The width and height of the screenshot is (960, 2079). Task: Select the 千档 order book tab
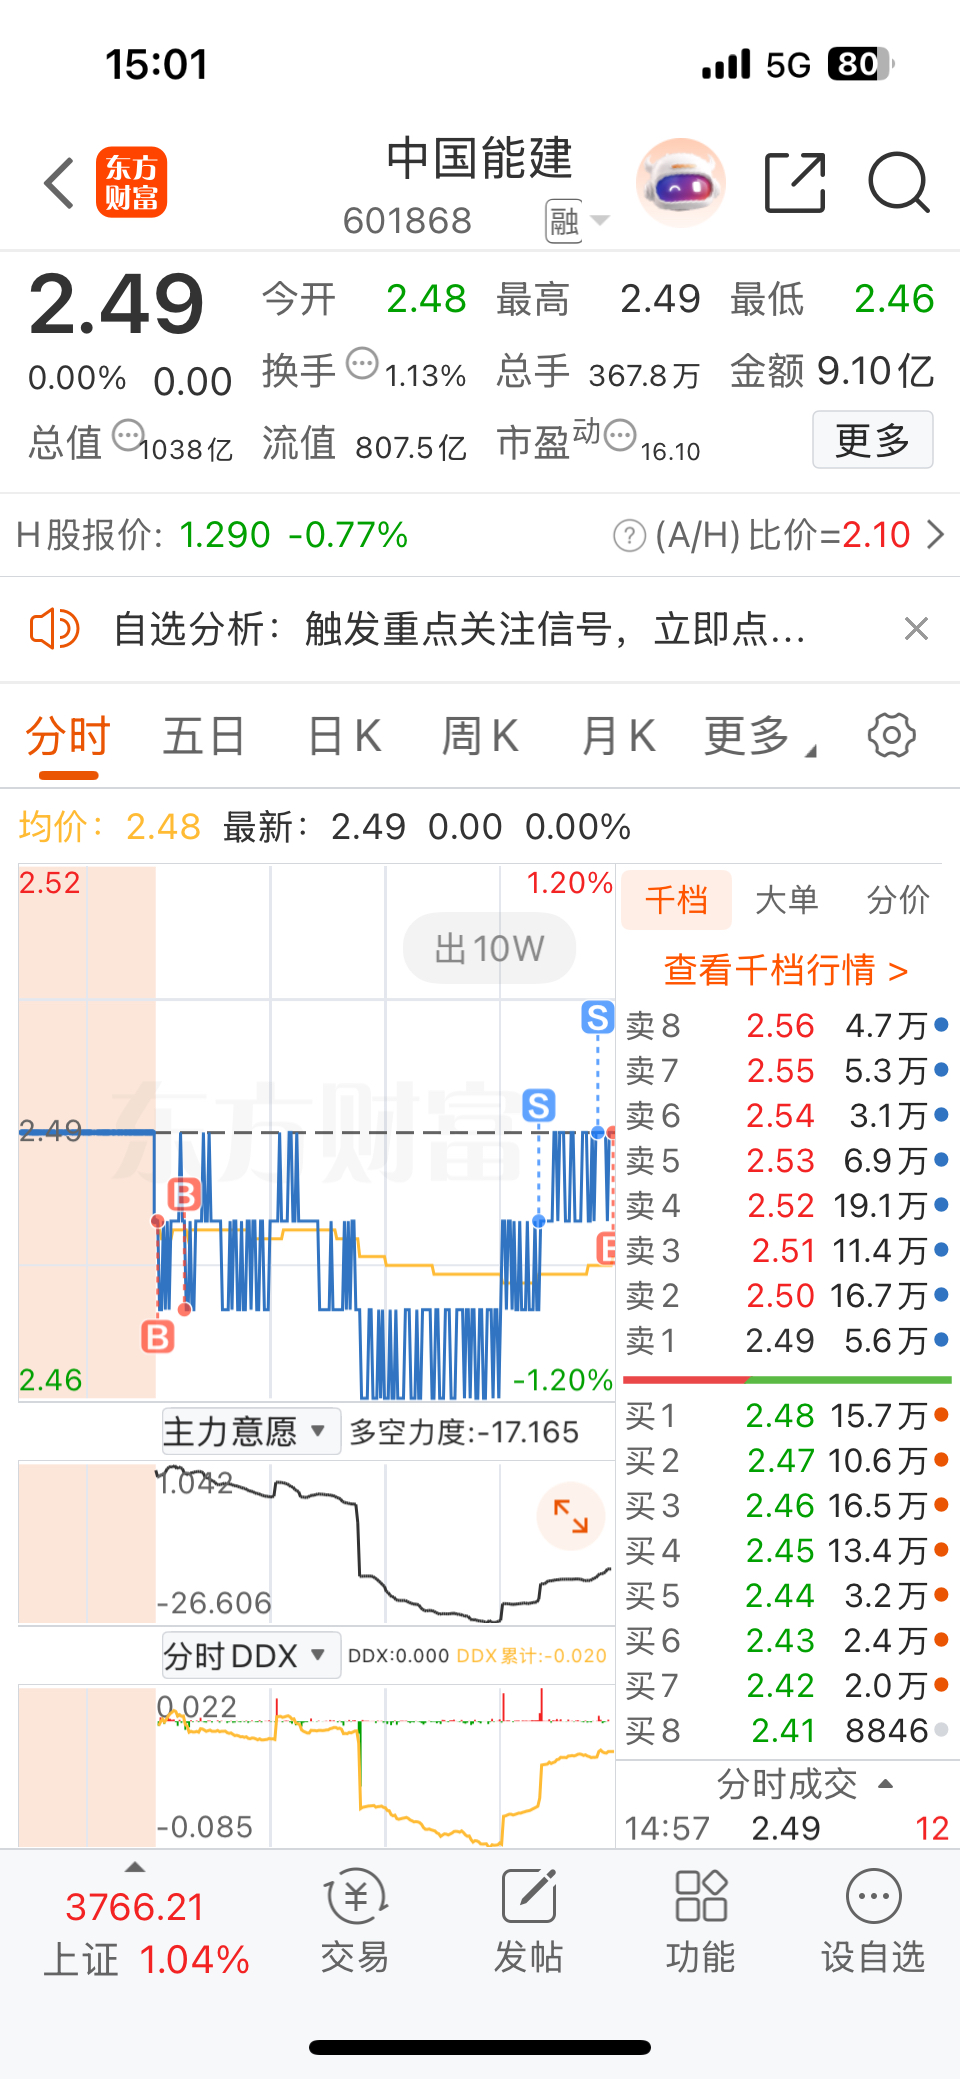pos(677,900)
